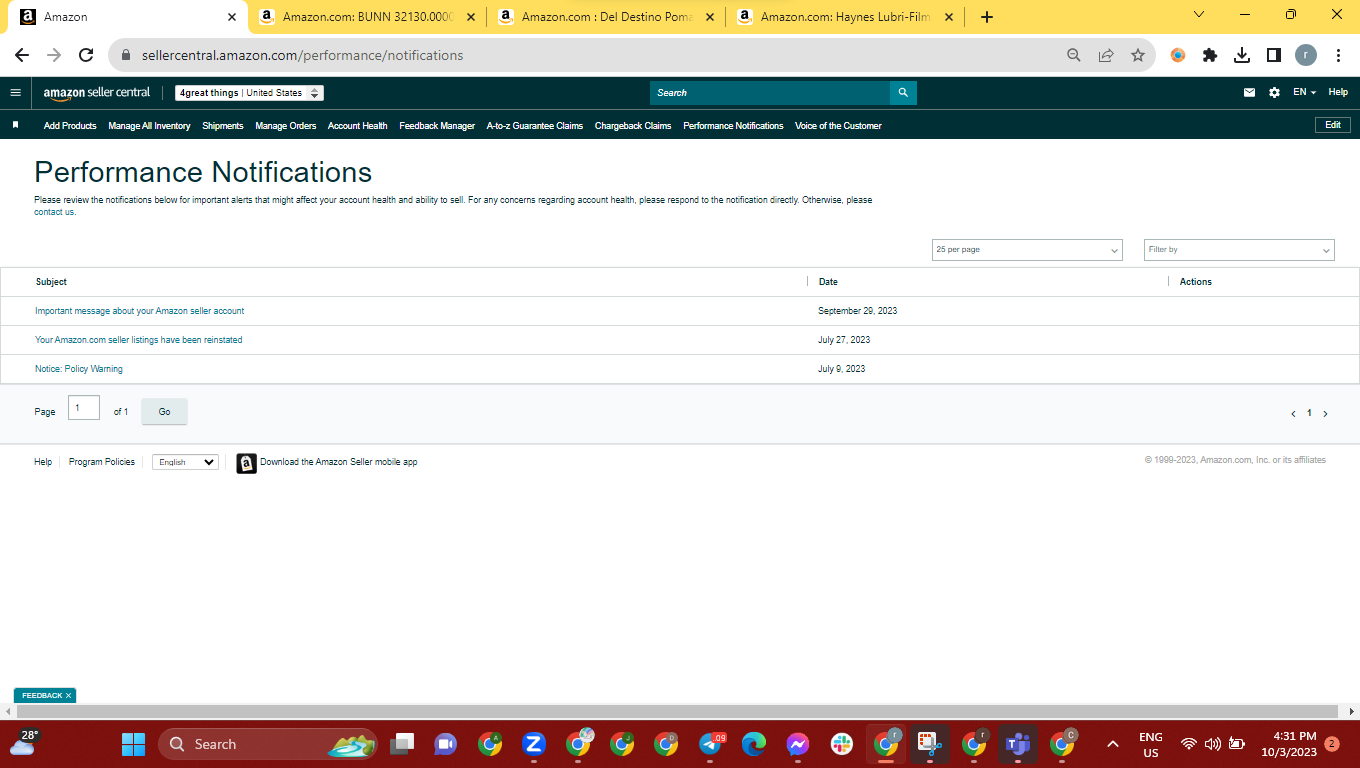Open the Chrome Extensions puzzle icon

(x=1210, y=56)
